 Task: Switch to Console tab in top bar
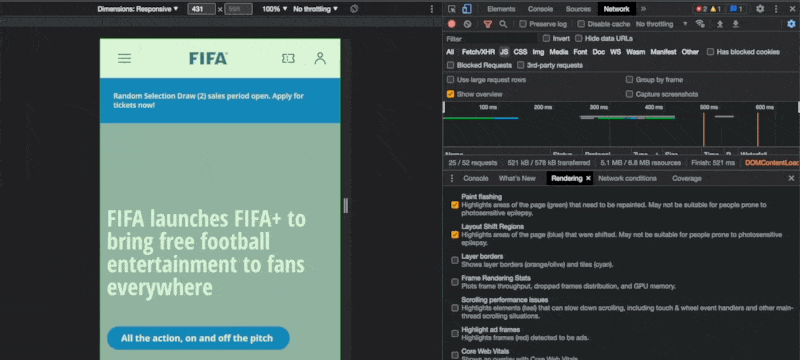tap(540, 9)
